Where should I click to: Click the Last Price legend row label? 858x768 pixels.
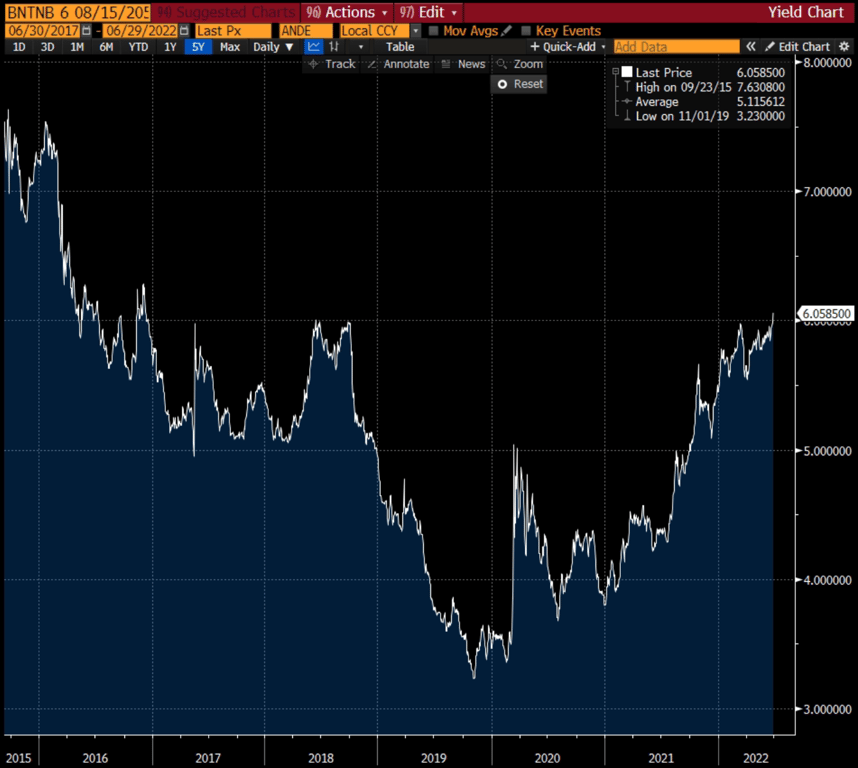click(664, 72)
